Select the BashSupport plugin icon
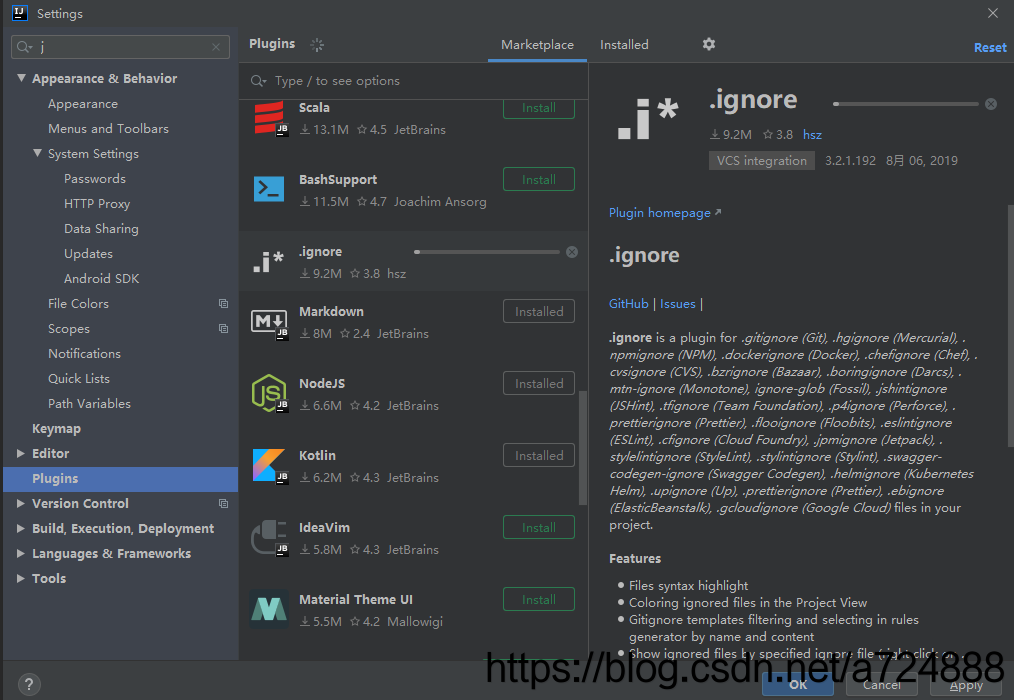This screenshot has width=1014, height=700. [269, 189]
